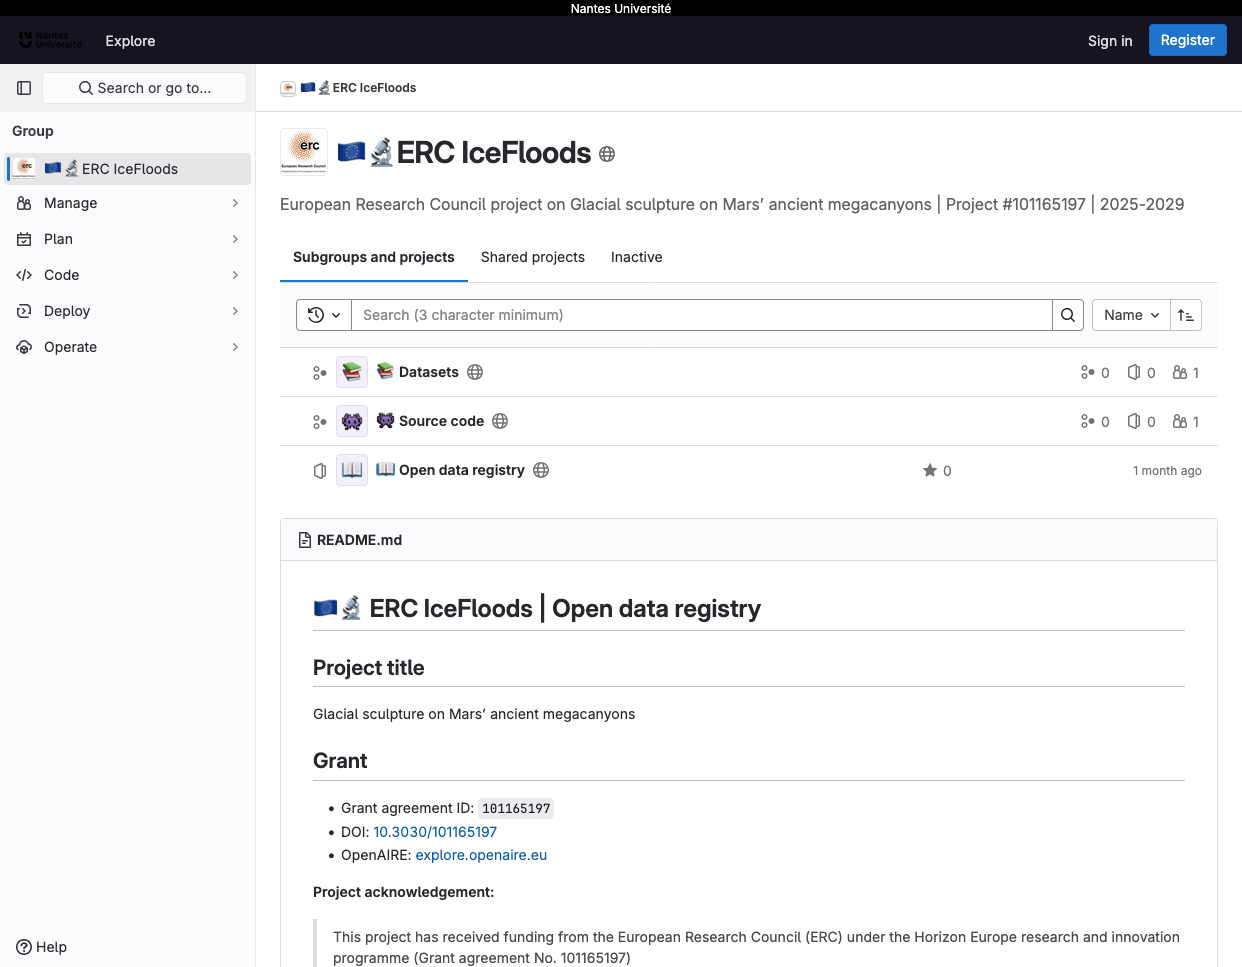The image size is (1242, 967).
Task: Click the Open data registry project avatar
Action: 352,470
